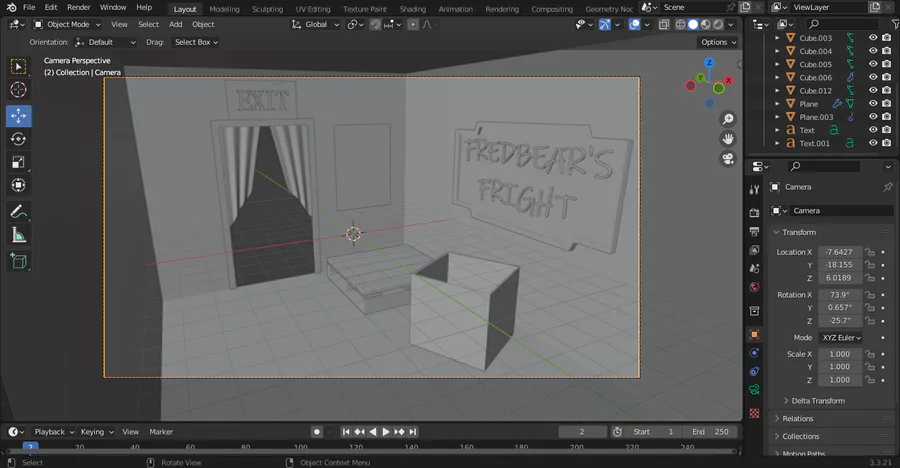The width and height of the screenshot is (900, 468).
Task: Select the Scale tool
Action: [18, 162]
